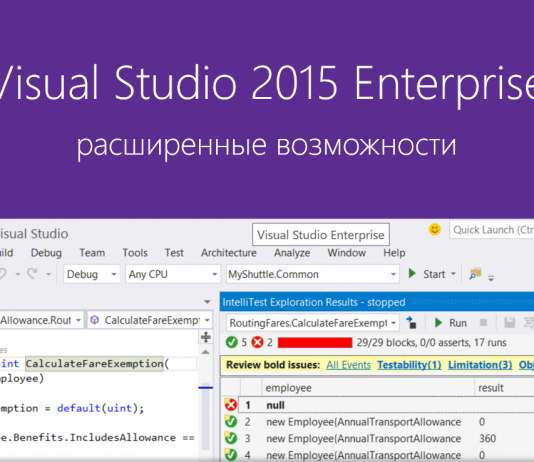The height and width of the screenshot is (462, 534).
Task: Click the green Start play icon
Action: [x=412, y=273]
